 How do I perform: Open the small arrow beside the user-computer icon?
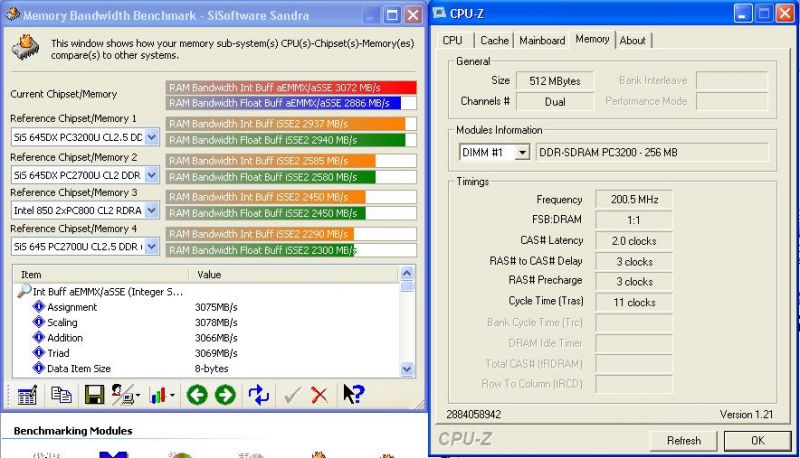pyautogui.click(x=138, y=395)
